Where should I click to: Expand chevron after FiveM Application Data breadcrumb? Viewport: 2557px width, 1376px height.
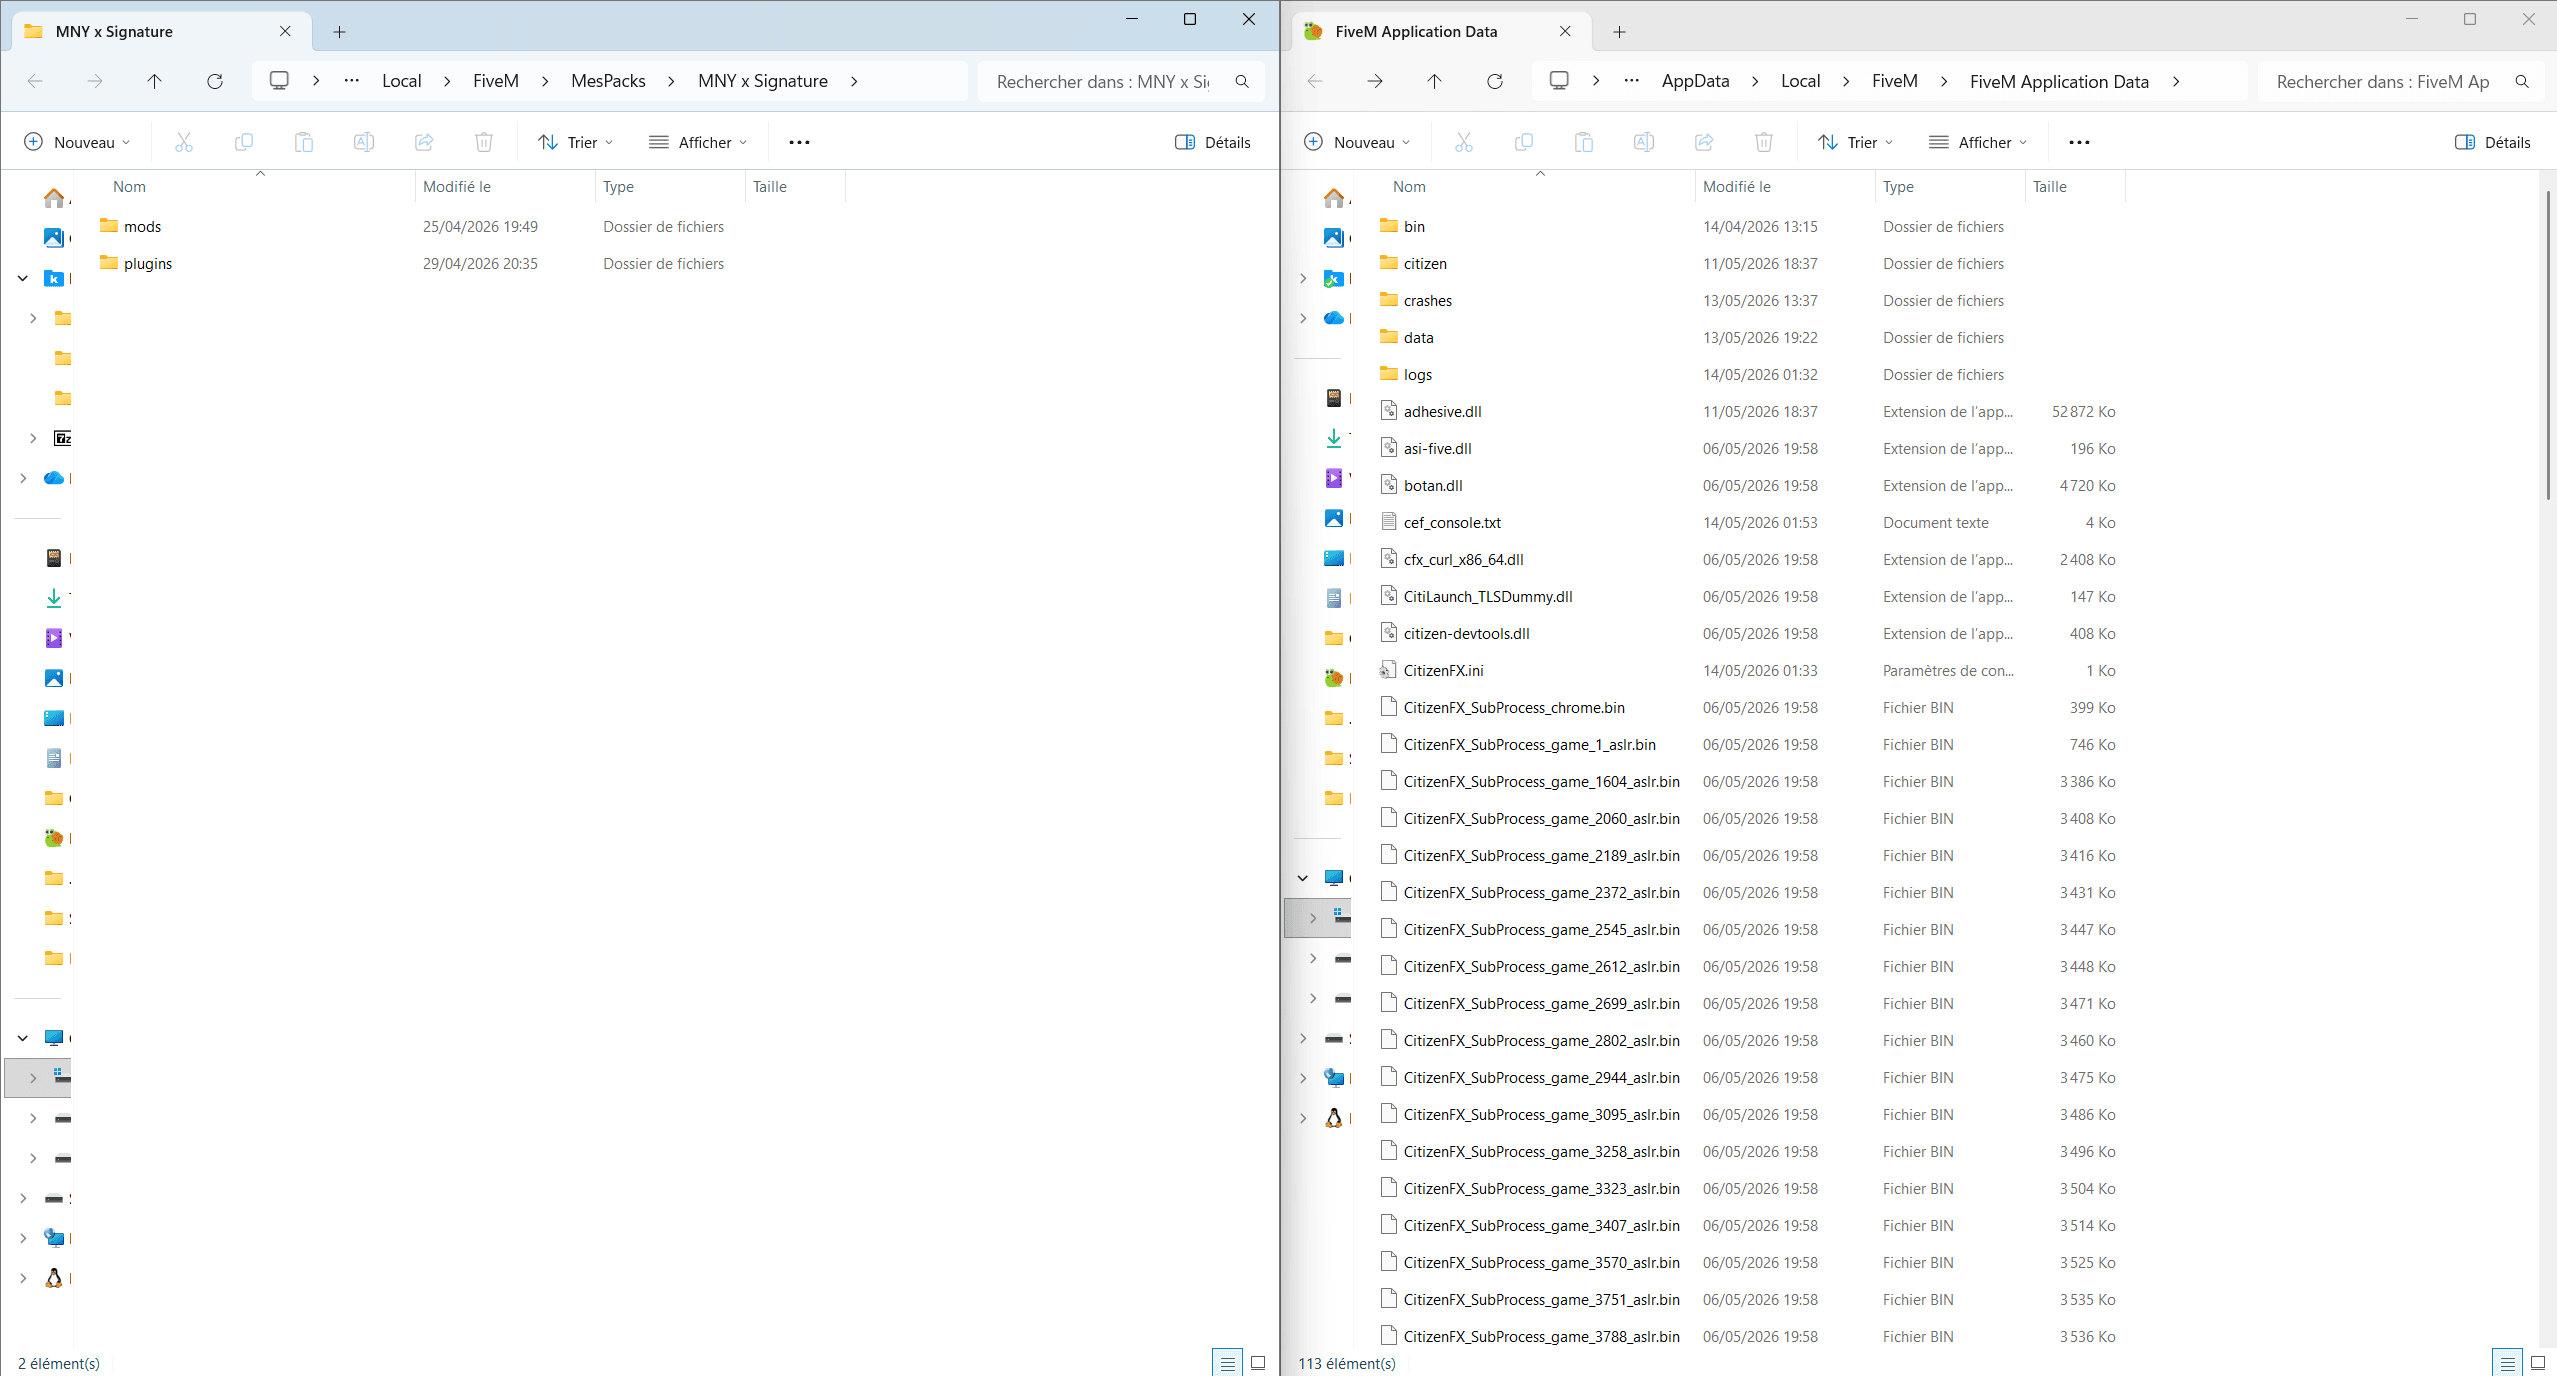2176,81
